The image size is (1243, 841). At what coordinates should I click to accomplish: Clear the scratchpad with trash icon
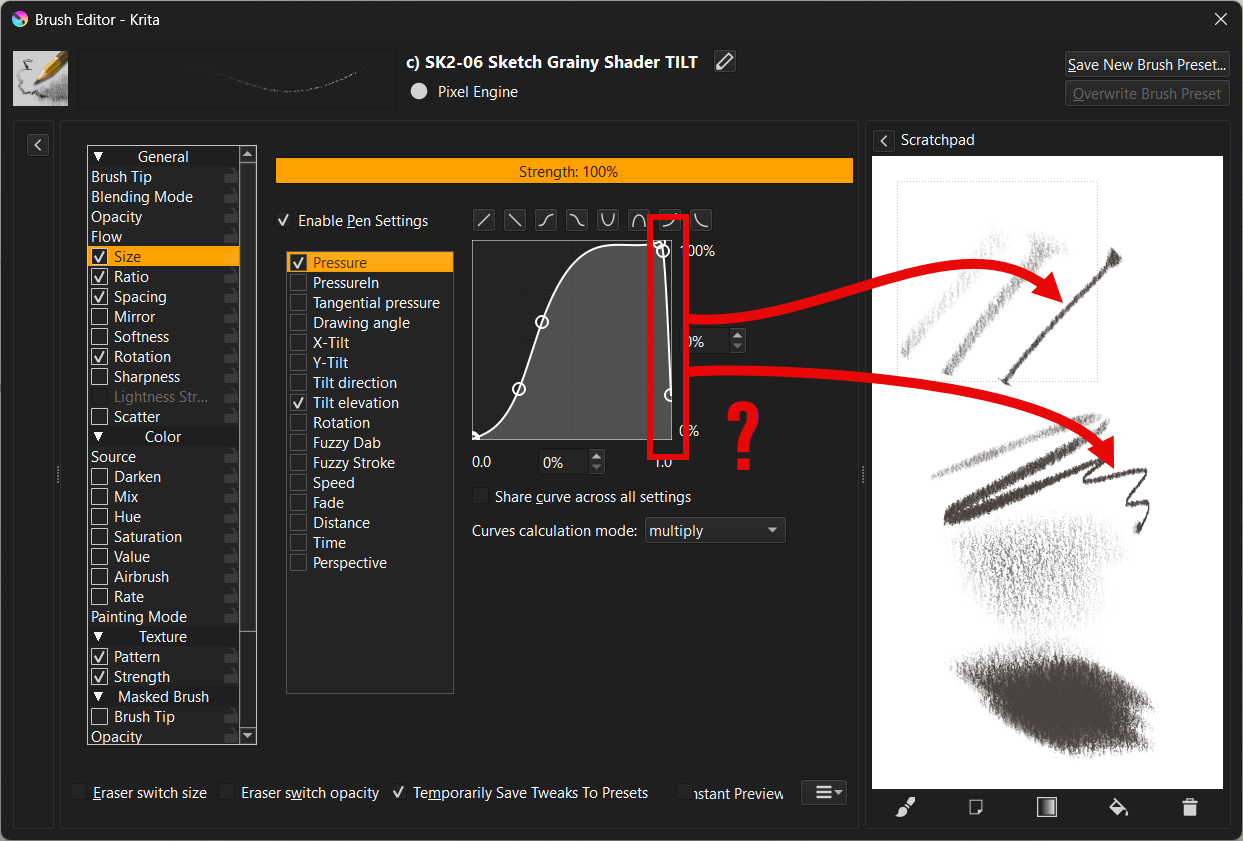click(x=1189, y=807)
